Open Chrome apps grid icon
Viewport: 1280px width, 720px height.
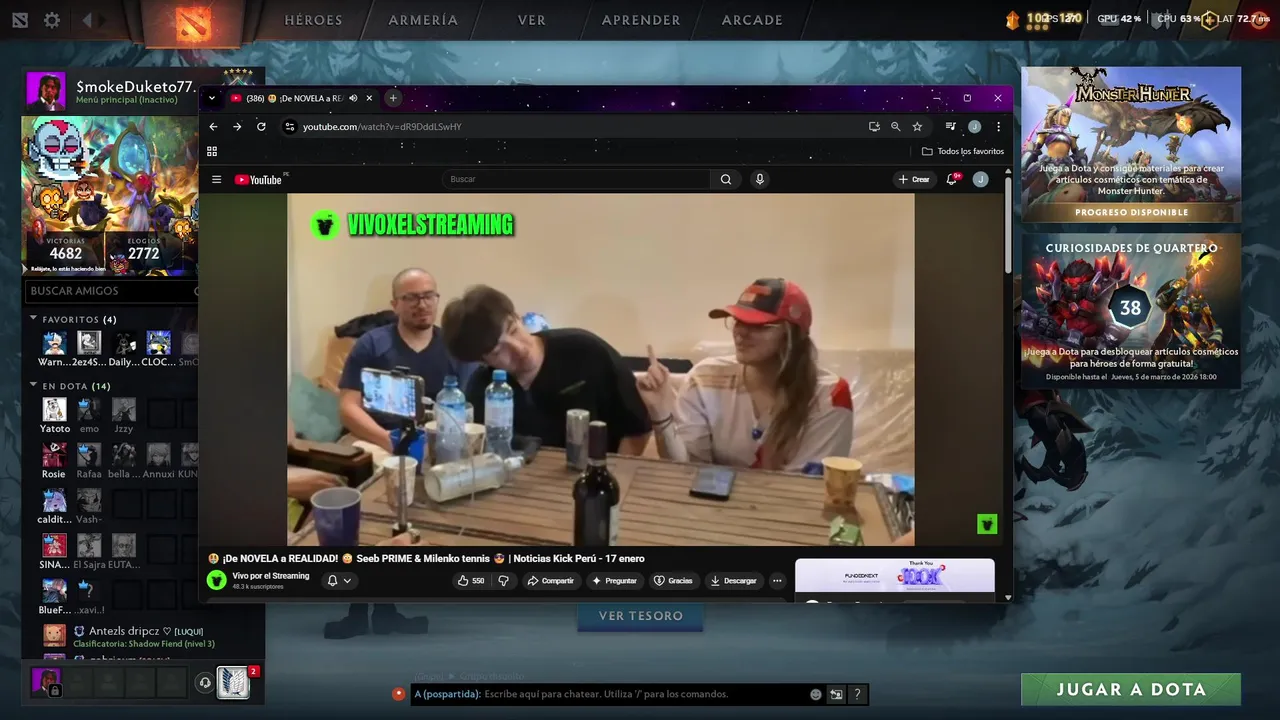tap(212, 151)
